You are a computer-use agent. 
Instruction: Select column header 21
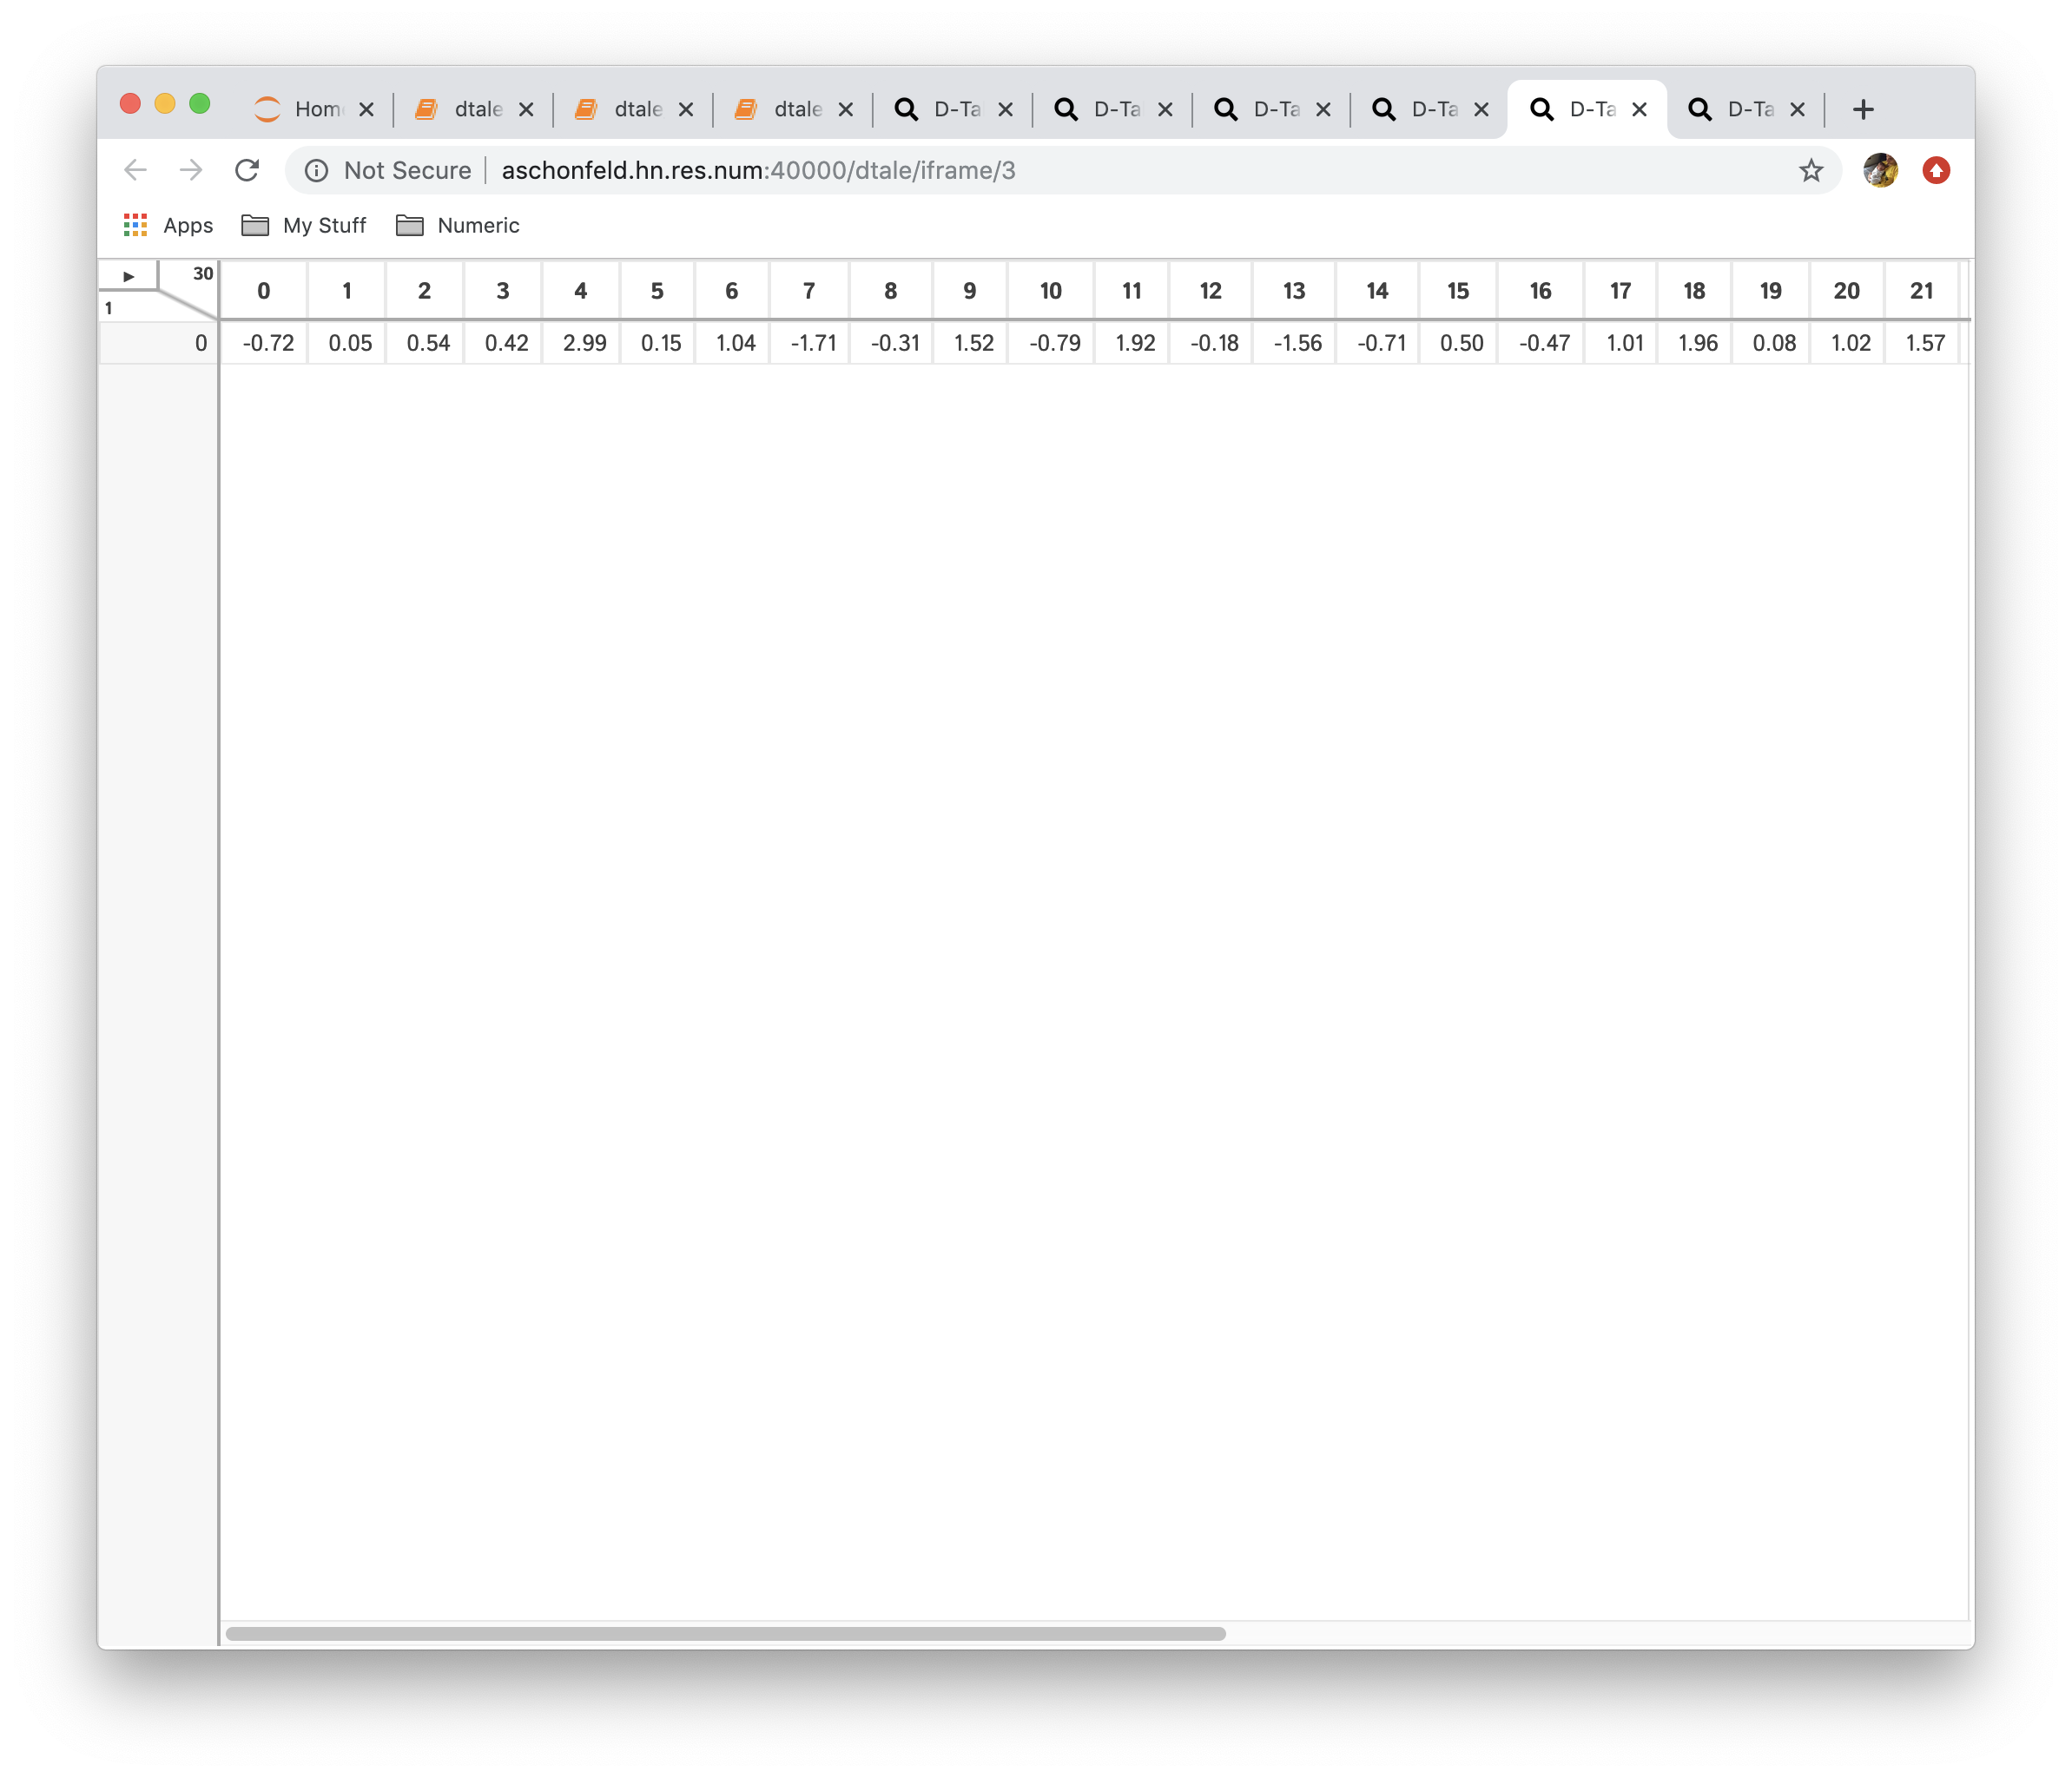(1921, 291)
